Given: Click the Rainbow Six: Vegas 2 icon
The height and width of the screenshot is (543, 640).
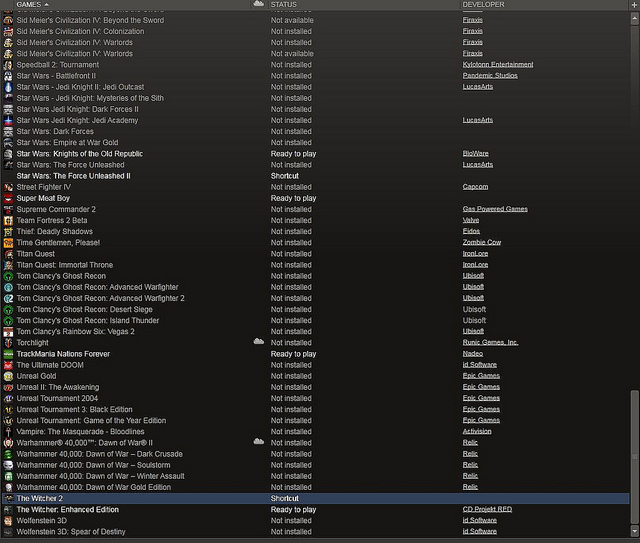Looking at the screenshot, I should pos(8,332).
